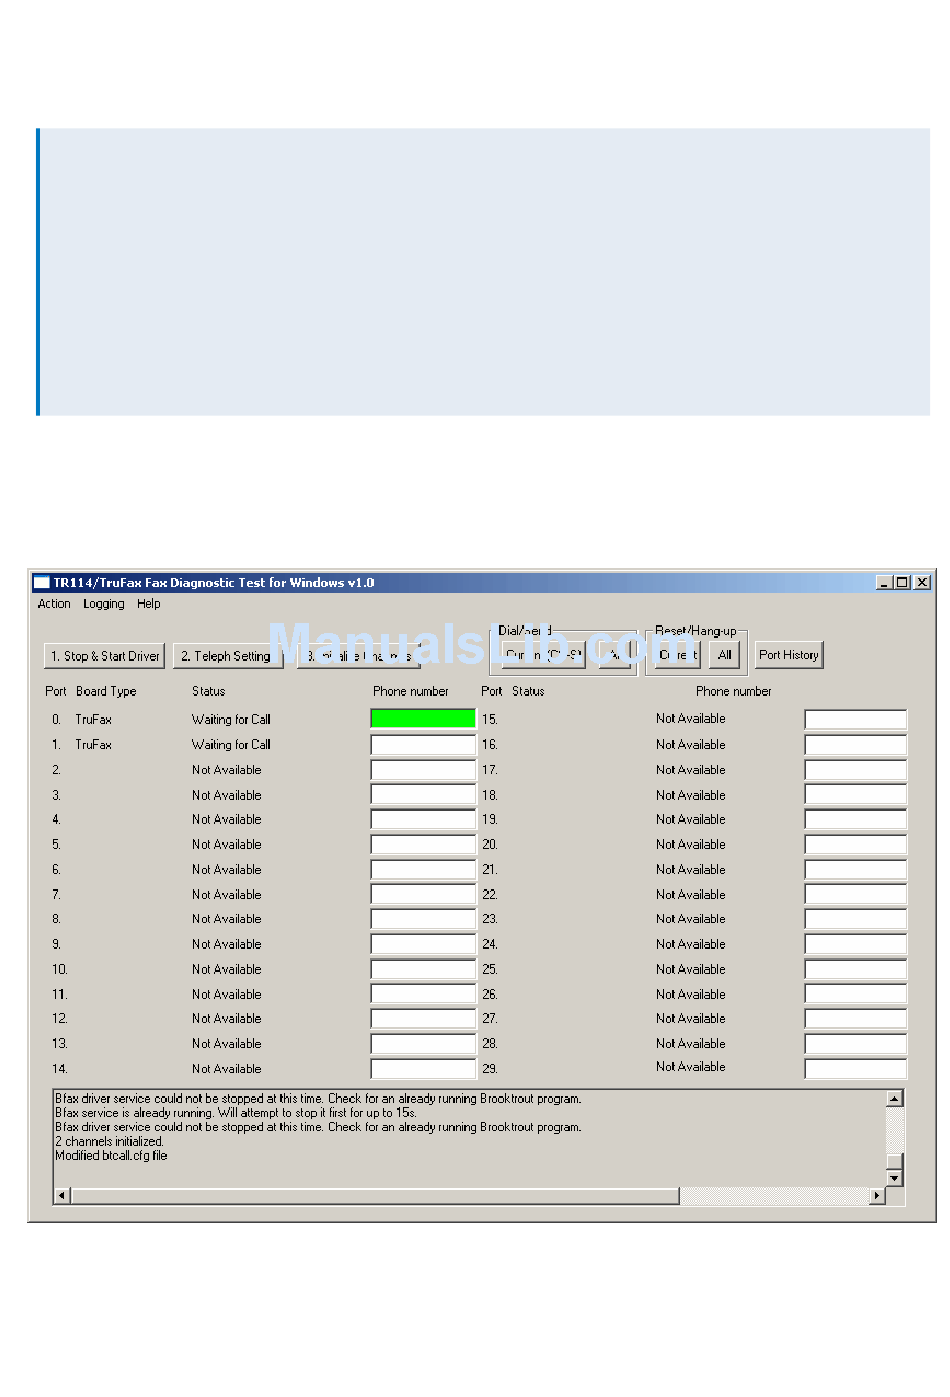Click the vertical scrollbar thumb in log
The width and height of the screenshot is (950, 1397).
tap(895, 1161)
